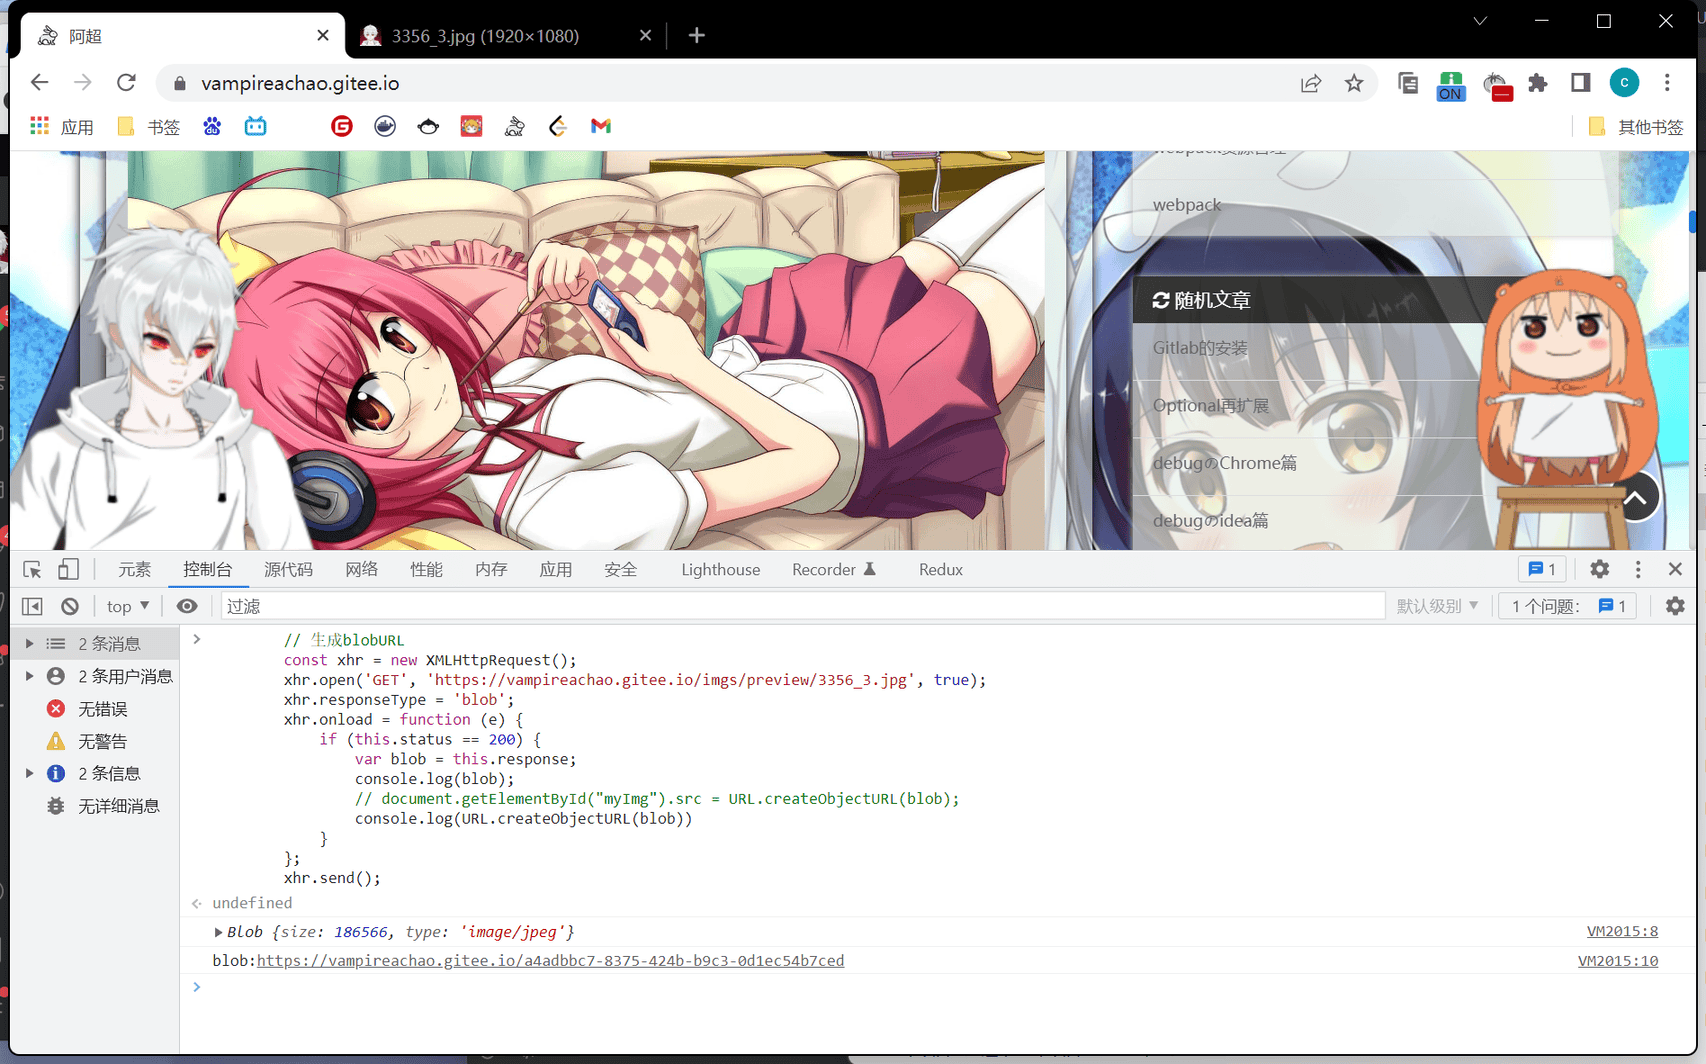
Task: Toggle the device toolbar icon
Action: (x=68, y=570)
